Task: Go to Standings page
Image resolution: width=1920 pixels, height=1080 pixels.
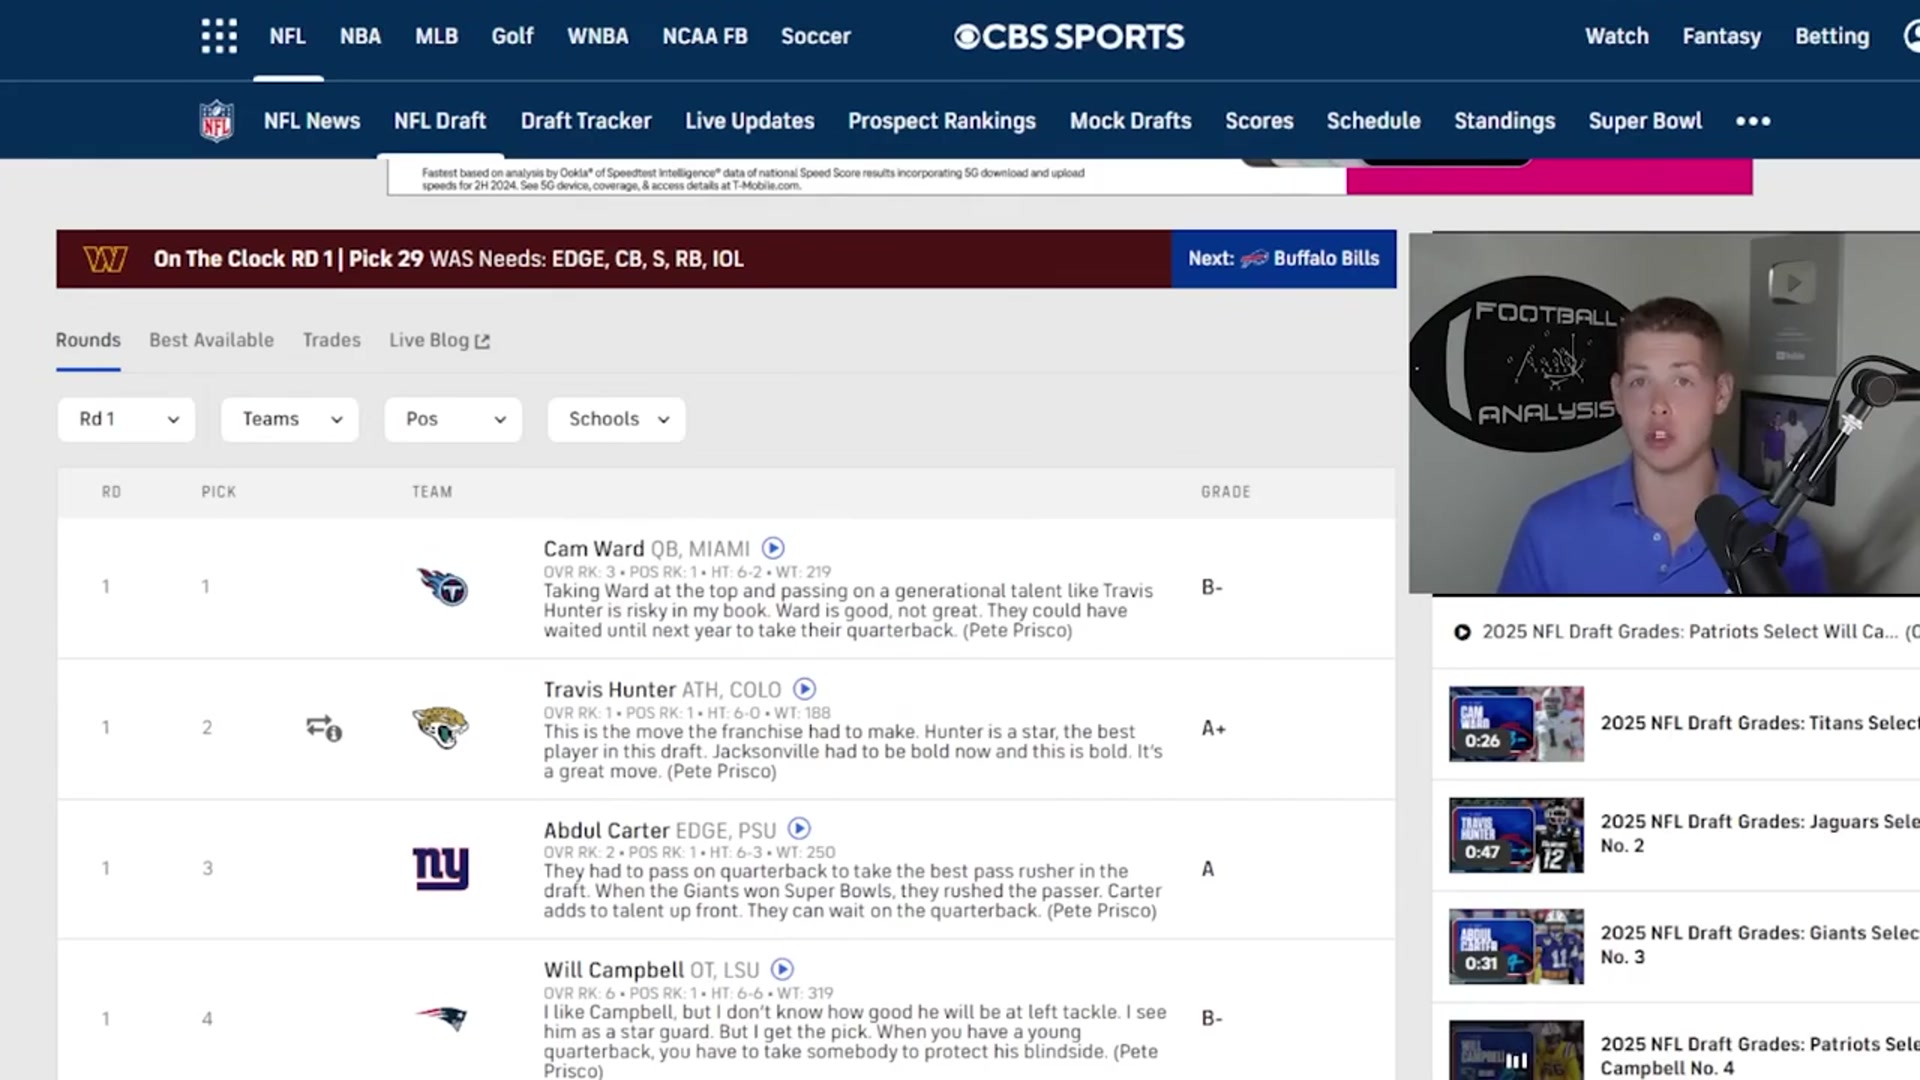Action: 1504,121
